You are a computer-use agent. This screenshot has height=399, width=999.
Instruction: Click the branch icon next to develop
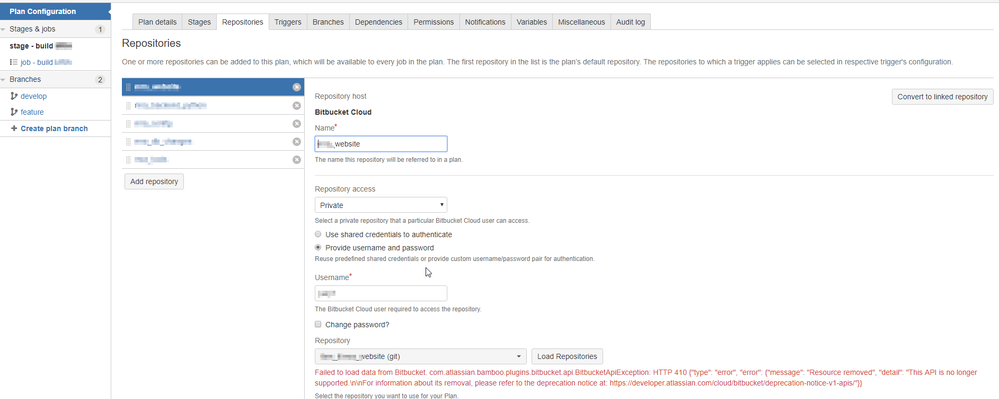14,96
